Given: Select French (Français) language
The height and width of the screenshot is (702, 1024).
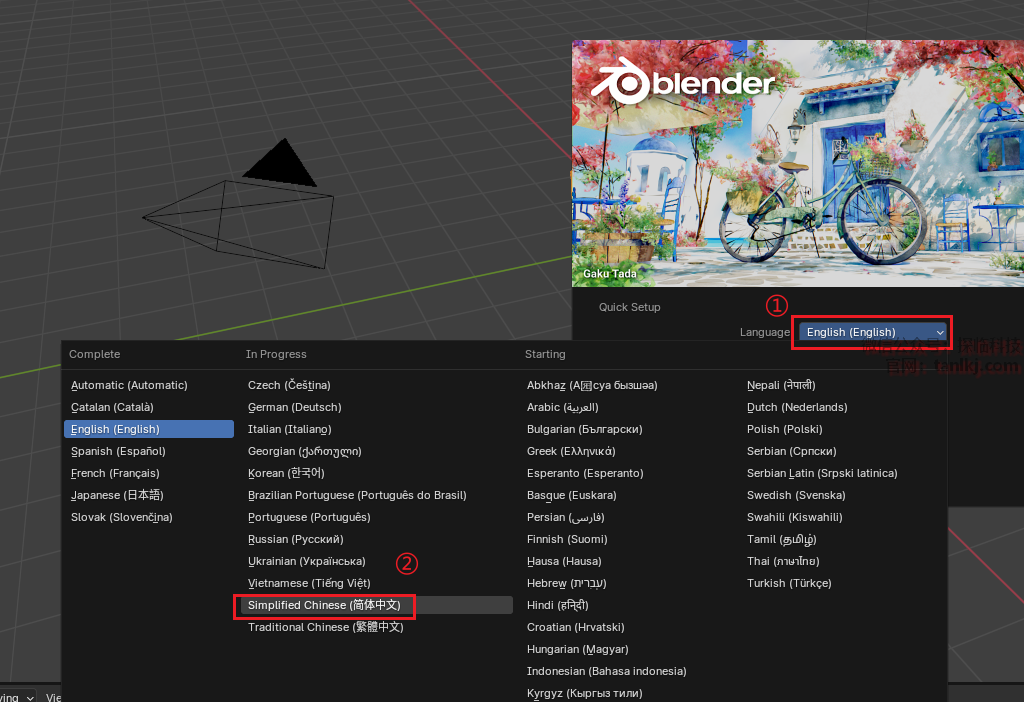Looking at the screenshot, I should (x=115, y=473).
